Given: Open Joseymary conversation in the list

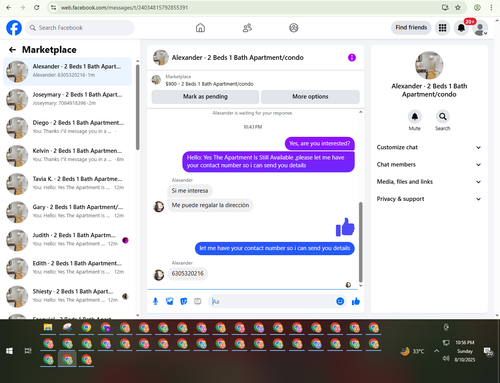Looking at the screenshot, I should (68, 99).
